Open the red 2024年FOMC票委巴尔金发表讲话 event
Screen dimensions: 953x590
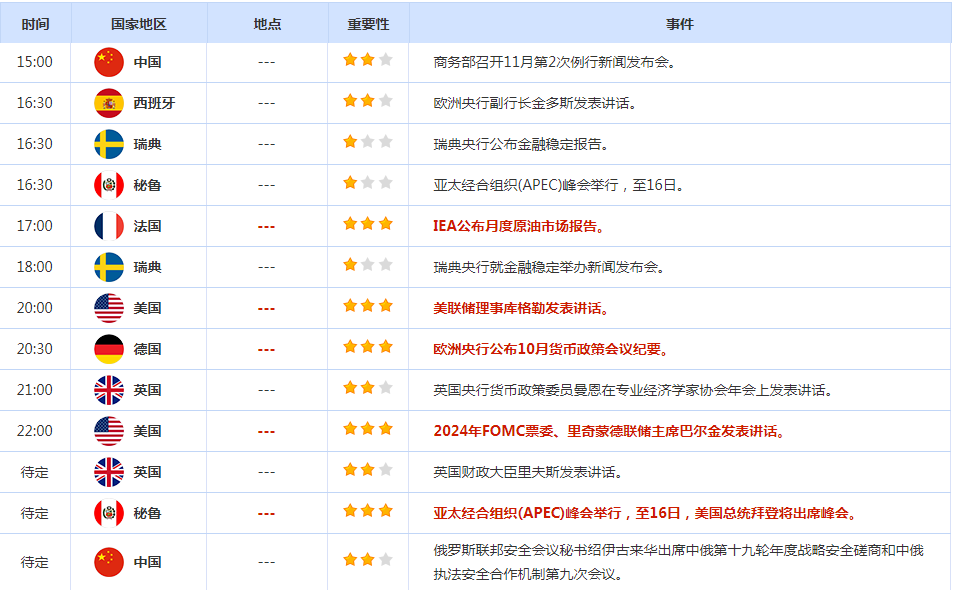click(610, 431)
